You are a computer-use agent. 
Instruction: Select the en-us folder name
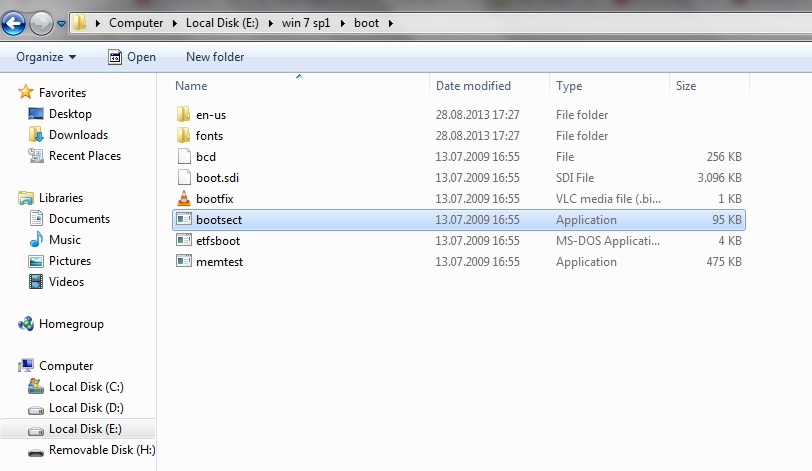point(211,115)
